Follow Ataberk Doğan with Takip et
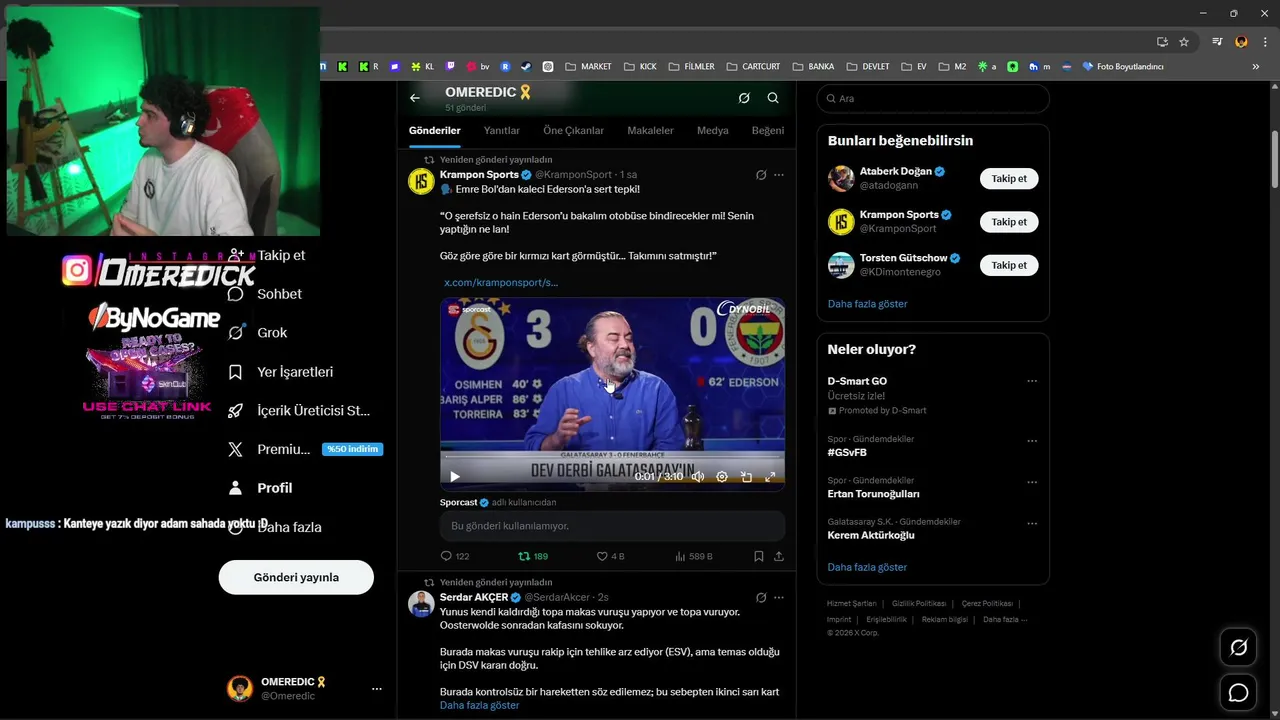Viewport: 1280px width, 720px height. tap(1009, 179)
